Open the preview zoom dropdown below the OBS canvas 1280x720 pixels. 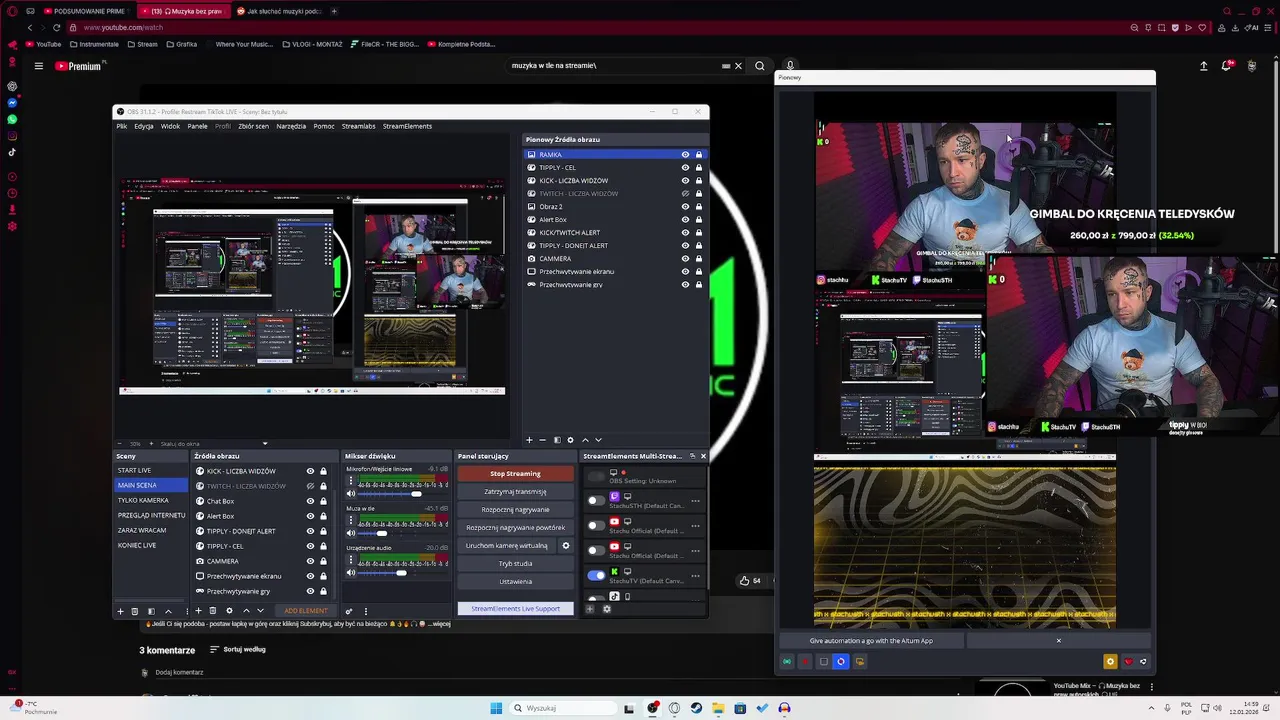265,443
